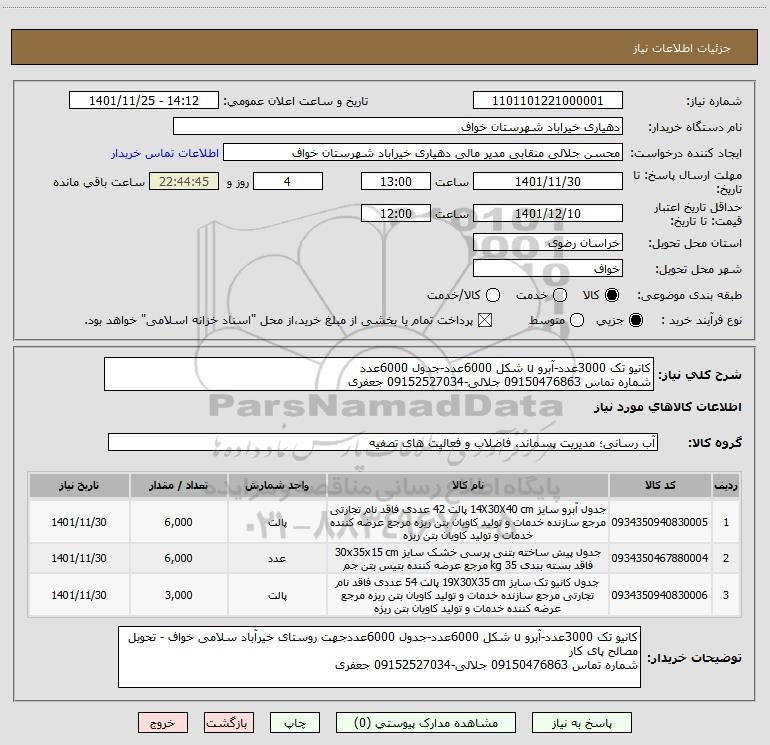Image resolution: width=770 pixels, height=745 pixels.
Task: Select the کالا/خدمت radio button
Action: 493,295
